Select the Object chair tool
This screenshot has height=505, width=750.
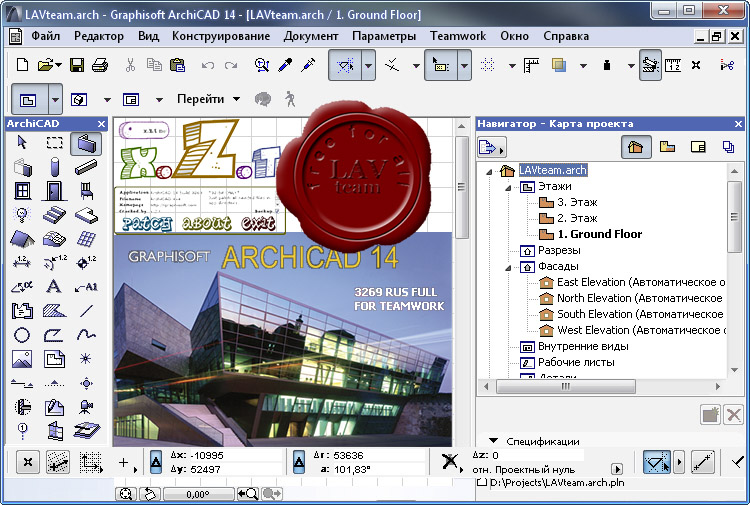pos(86,191)
